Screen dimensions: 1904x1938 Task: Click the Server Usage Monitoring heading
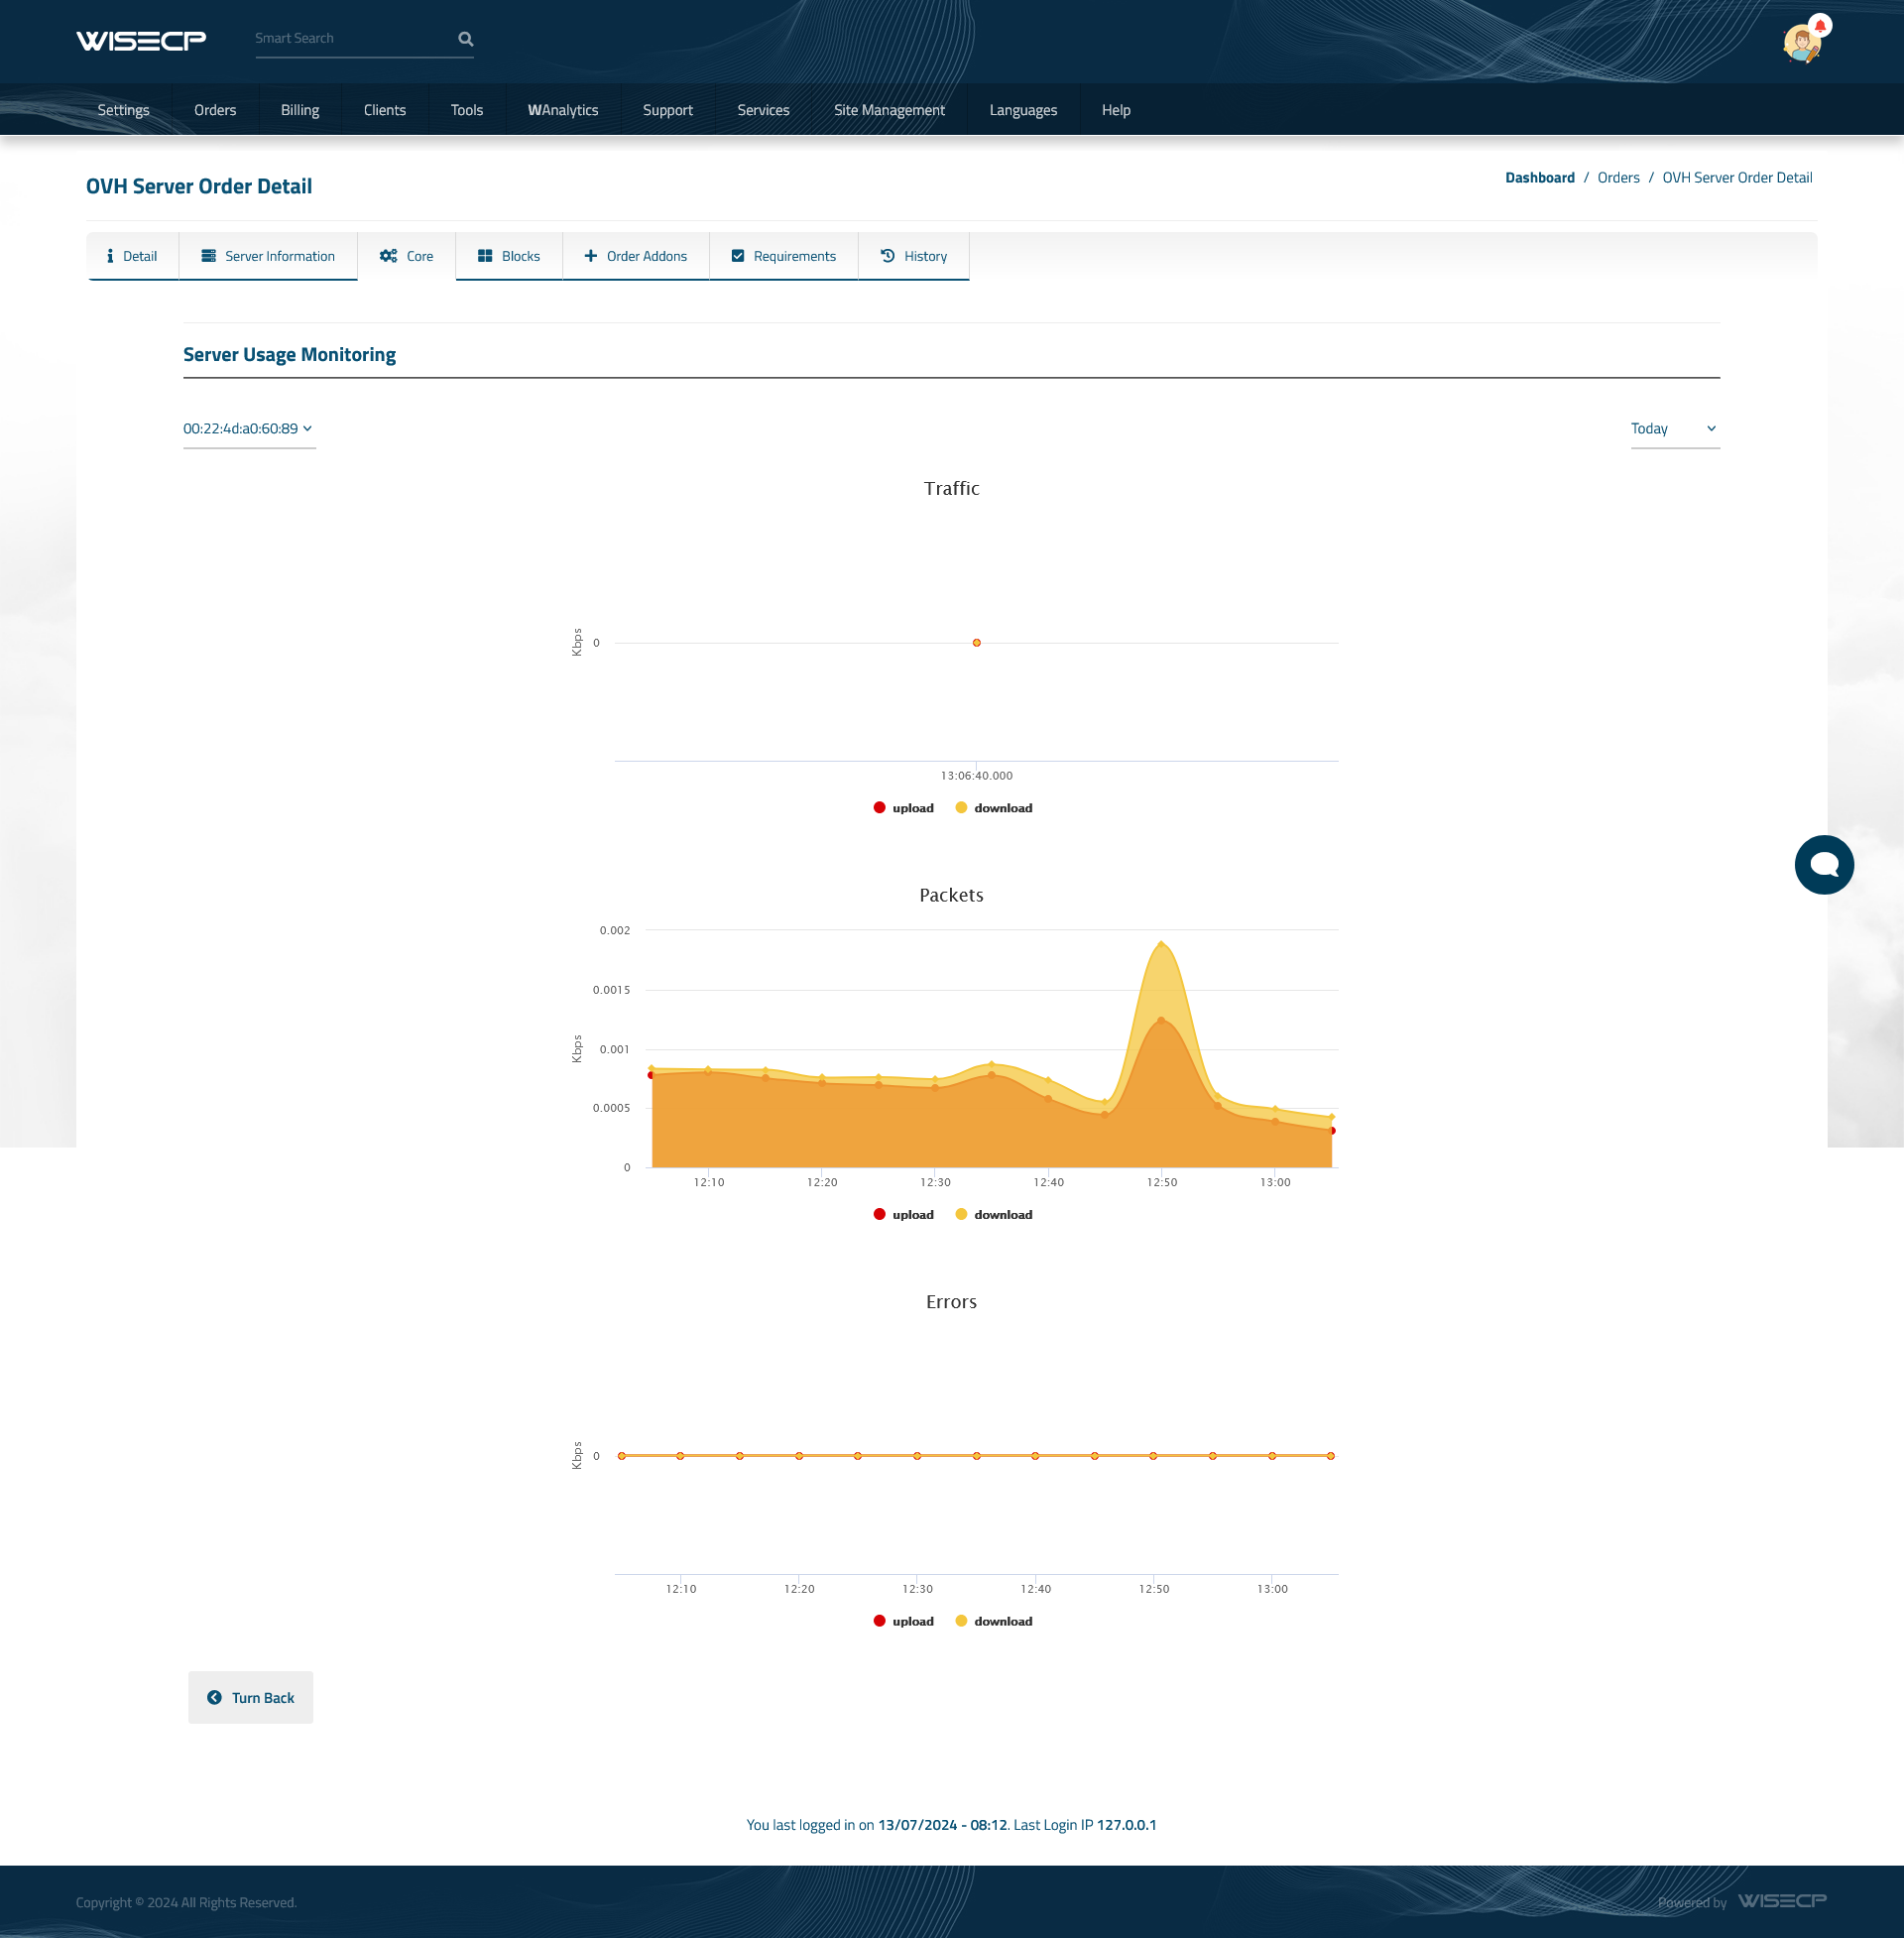click(289, 354)
